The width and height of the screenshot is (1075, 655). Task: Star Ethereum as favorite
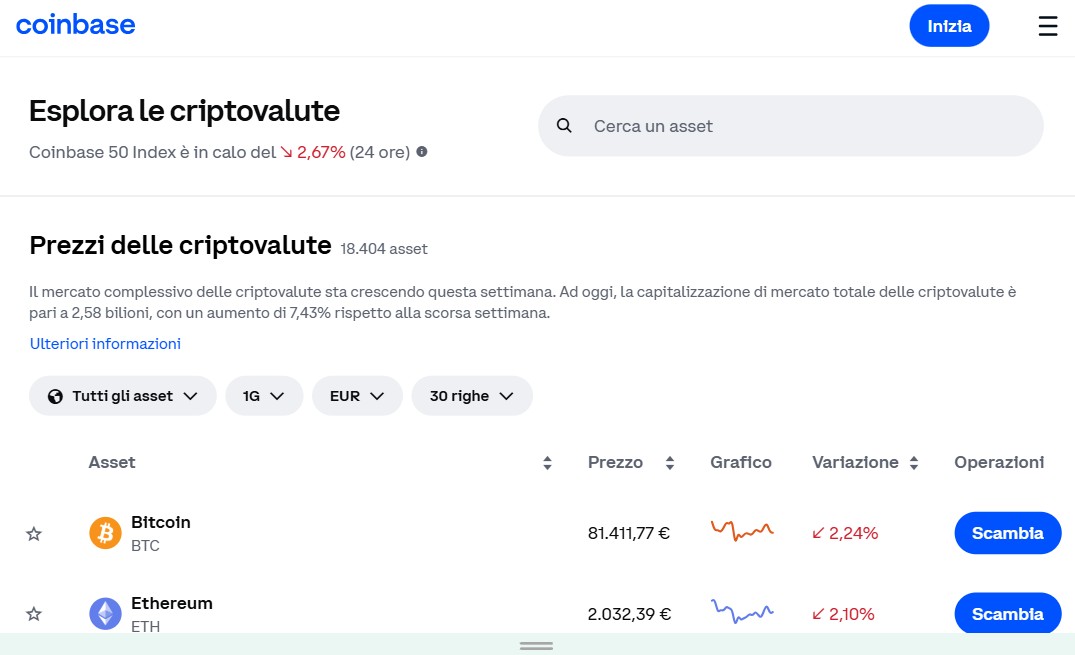(x=34, y=614)
